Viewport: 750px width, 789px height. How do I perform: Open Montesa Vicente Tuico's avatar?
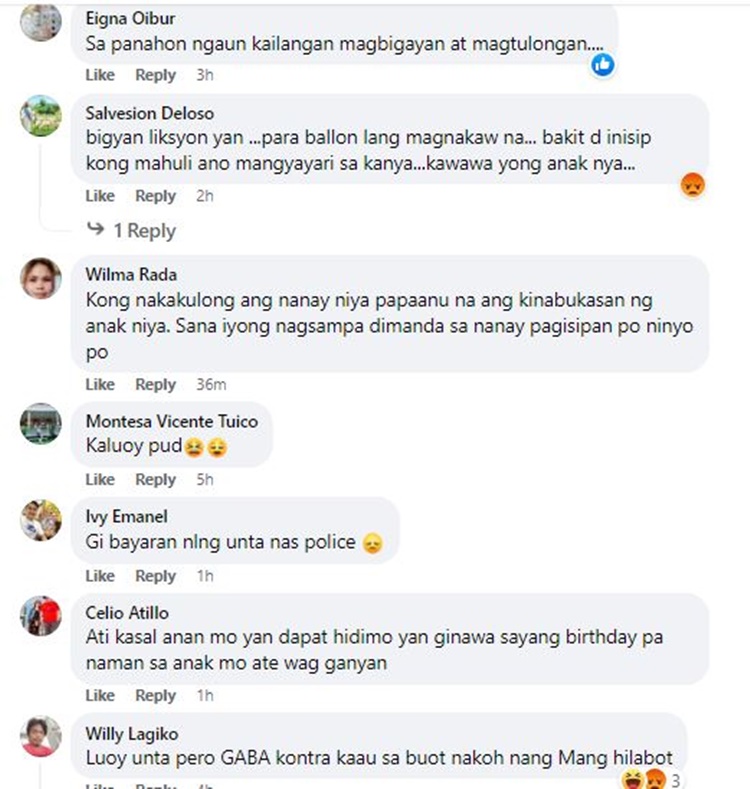click(x=41, y=424)
